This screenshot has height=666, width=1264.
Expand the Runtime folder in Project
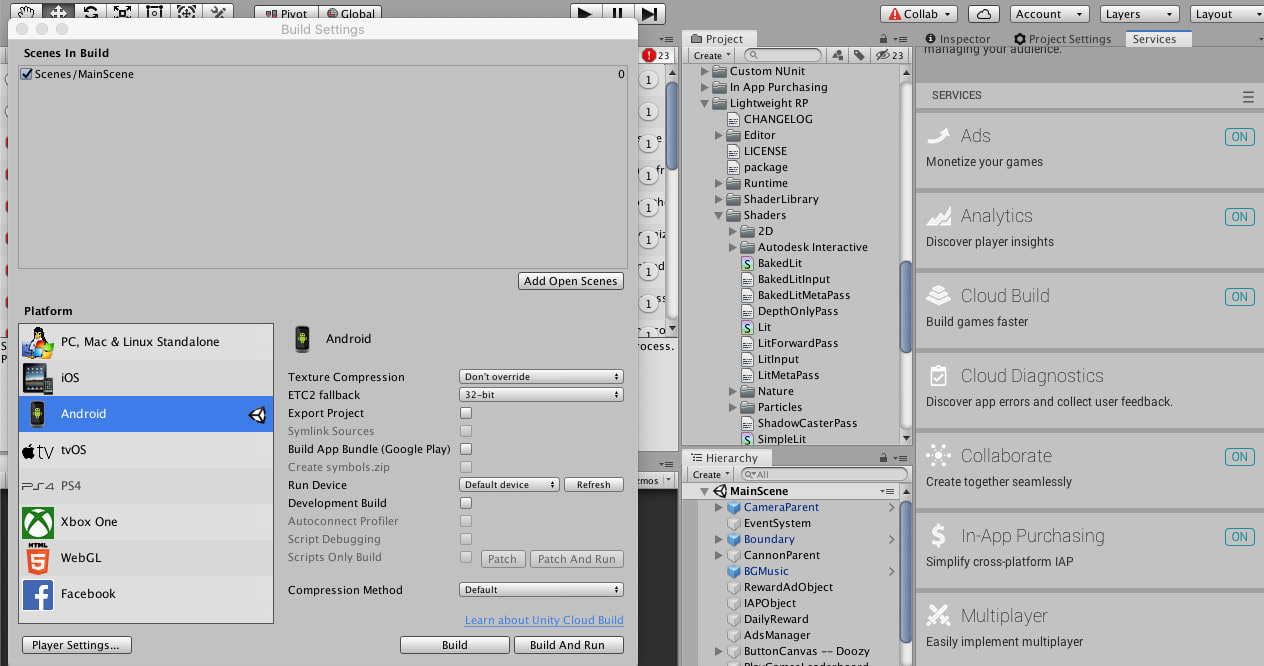(719, 184)
